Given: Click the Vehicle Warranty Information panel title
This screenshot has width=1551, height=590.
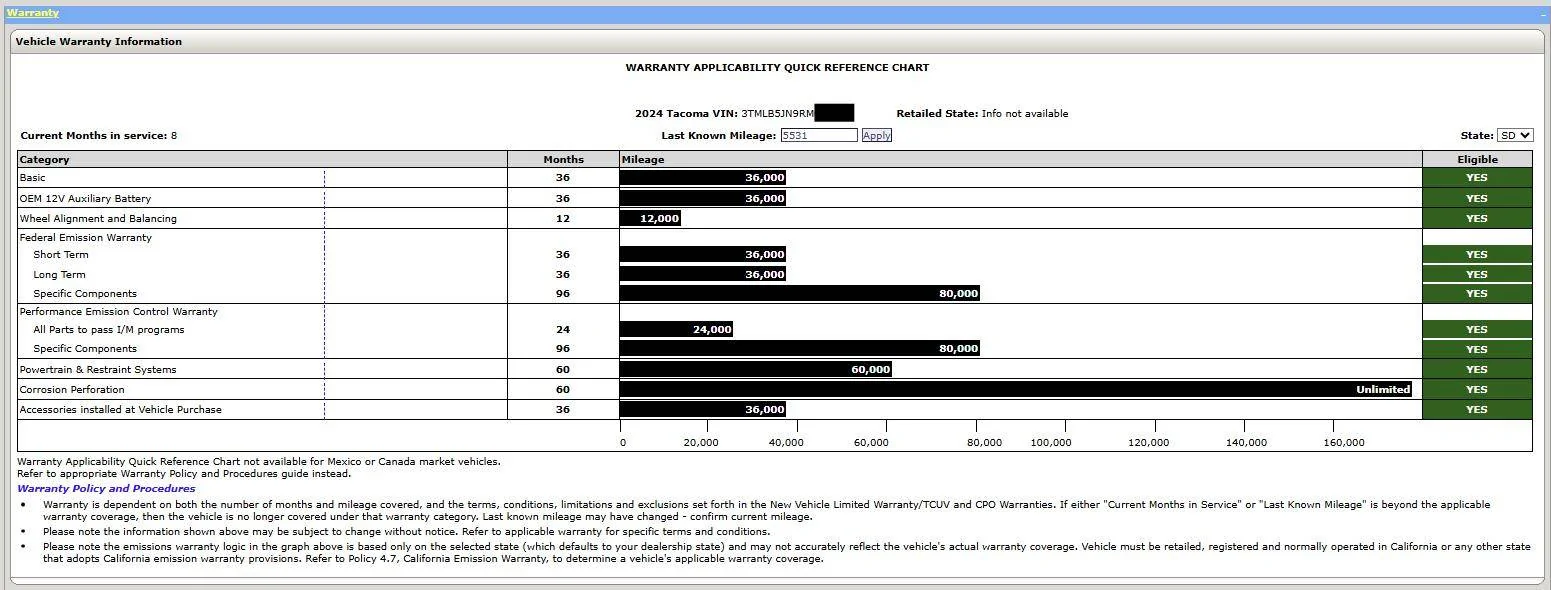Looking at the screenshot, I should (99, 42).
